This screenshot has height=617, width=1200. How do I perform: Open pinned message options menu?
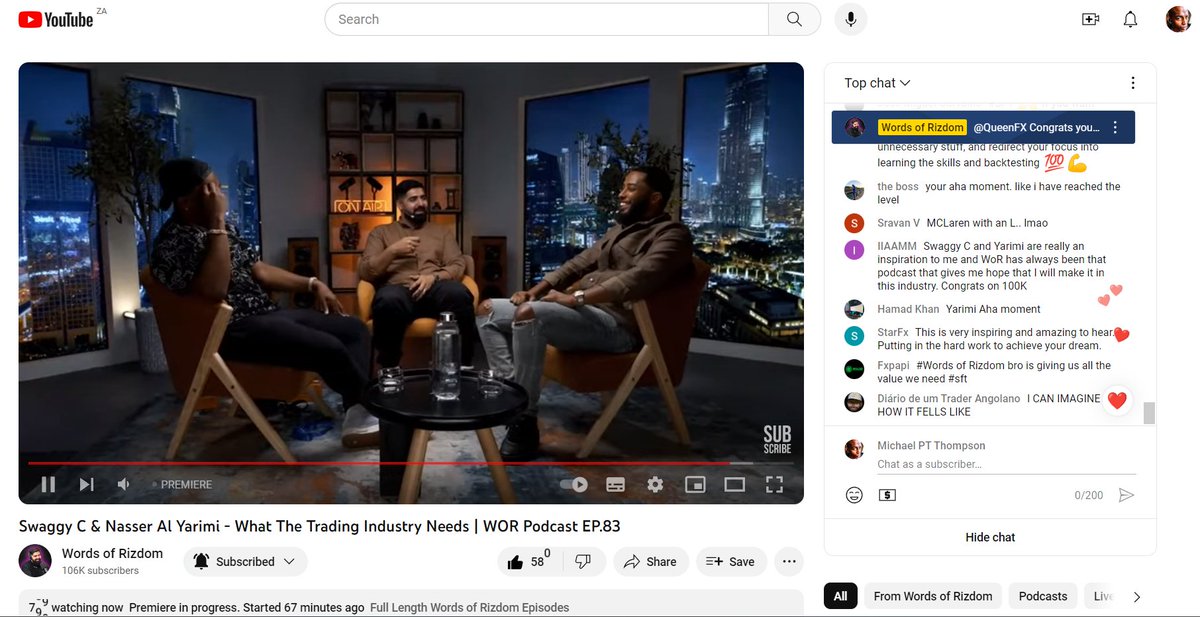tap(1115, 128)
